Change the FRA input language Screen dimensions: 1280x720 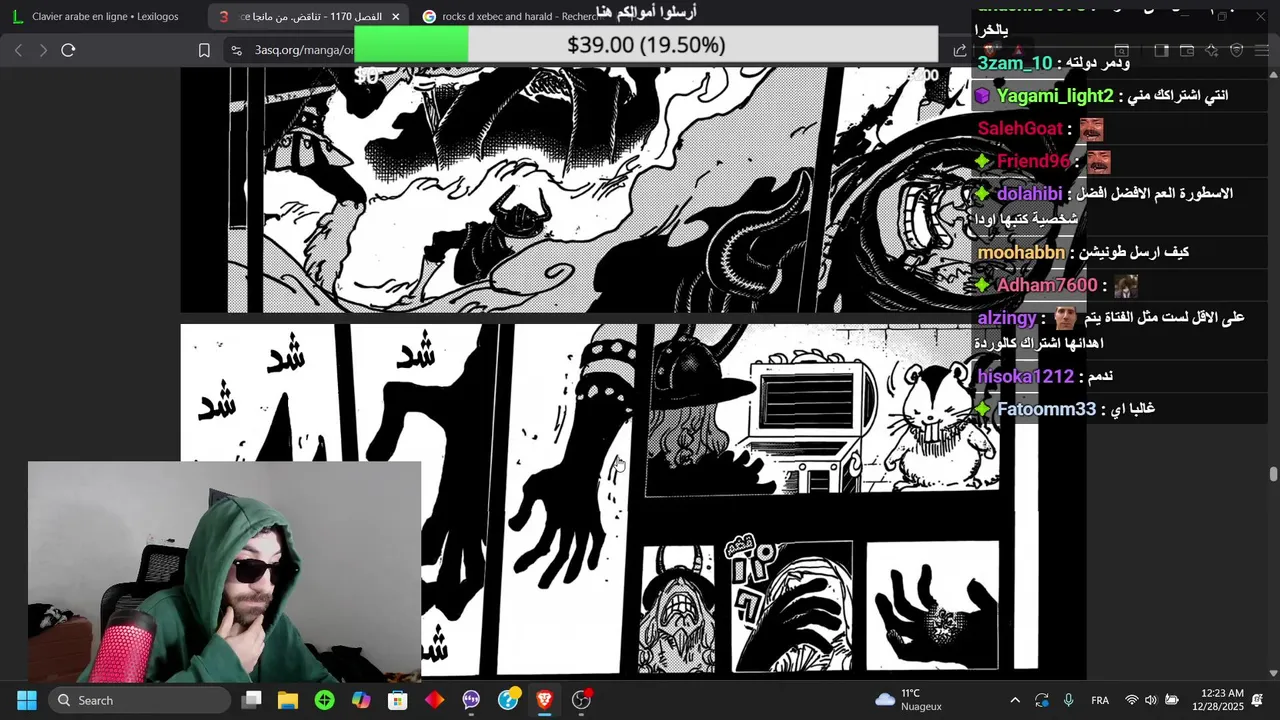(x=1100, y=700)
